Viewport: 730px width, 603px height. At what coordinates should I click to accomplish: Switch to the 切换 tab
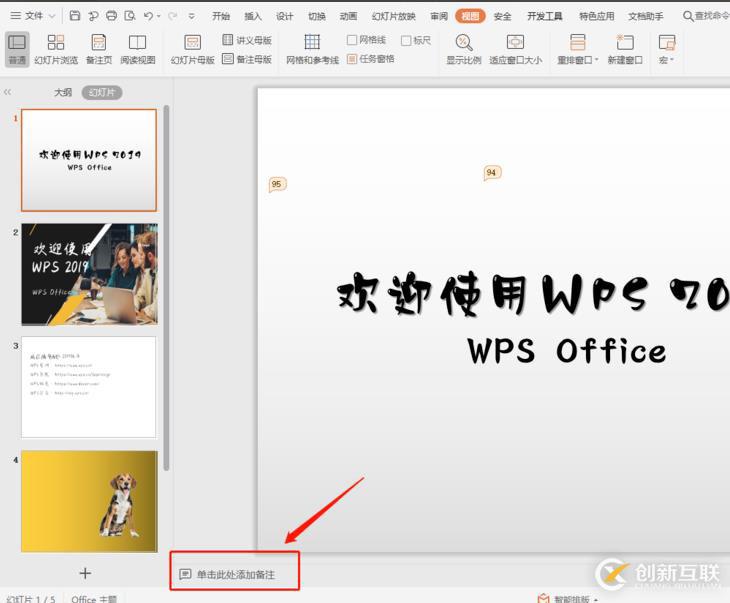pos(317,16)
